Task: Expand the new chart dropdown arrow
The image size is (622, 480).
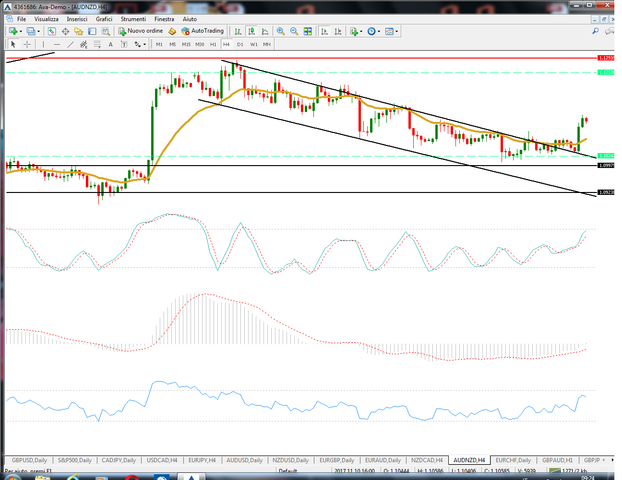Action: coord(21,31)
